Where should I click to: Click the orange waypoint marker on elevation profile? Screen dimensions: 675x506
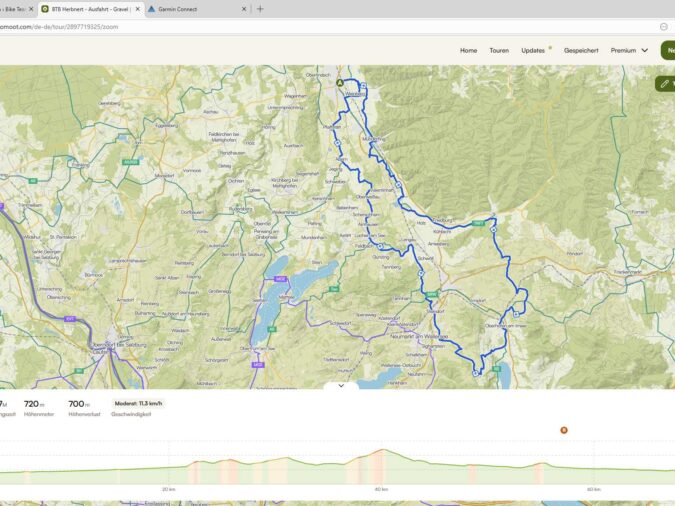(564, 430)
